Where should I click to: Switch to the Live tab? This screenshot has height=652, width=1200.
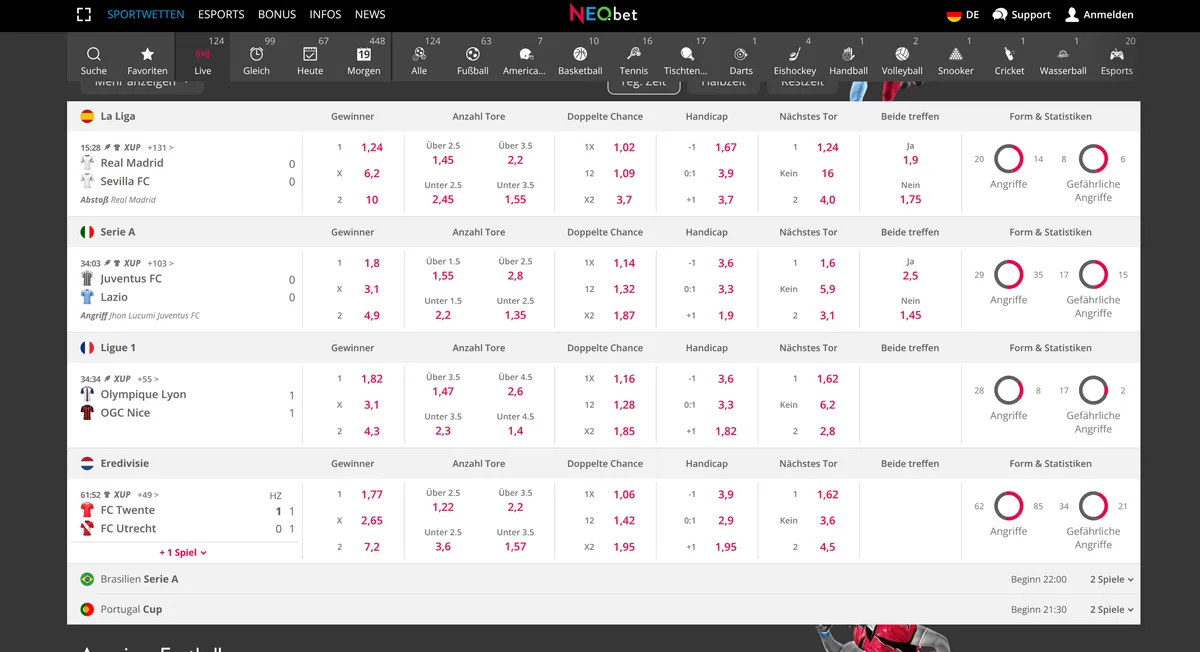coord(203,56)
